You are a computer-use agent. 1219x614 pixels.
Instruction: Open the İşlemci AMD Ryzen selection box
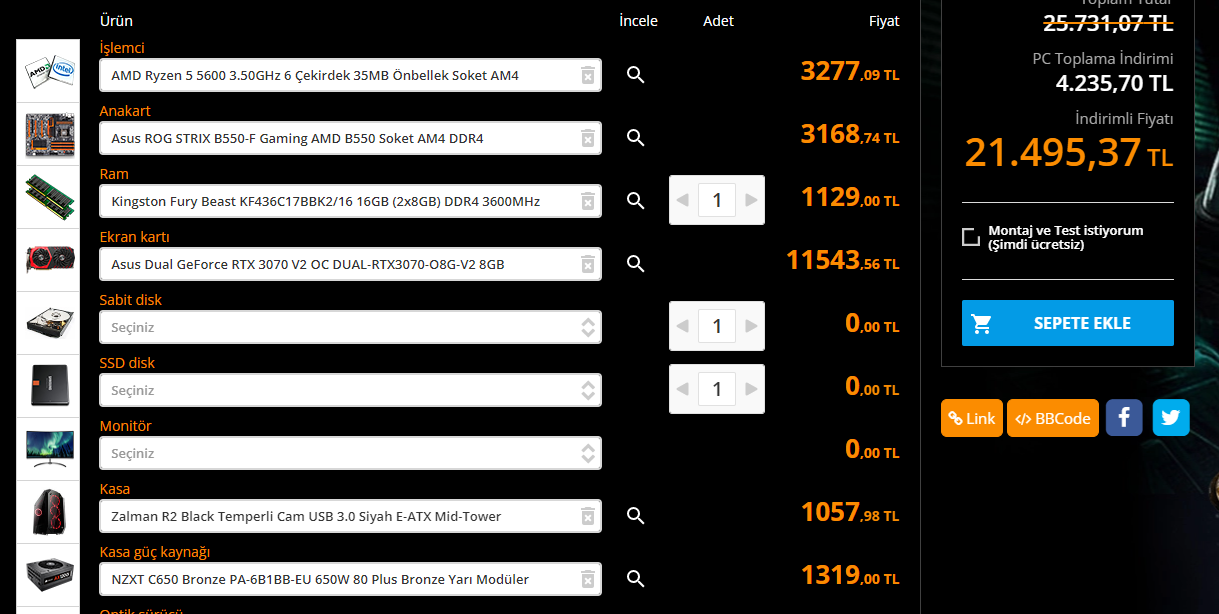[x=351, y=75]
